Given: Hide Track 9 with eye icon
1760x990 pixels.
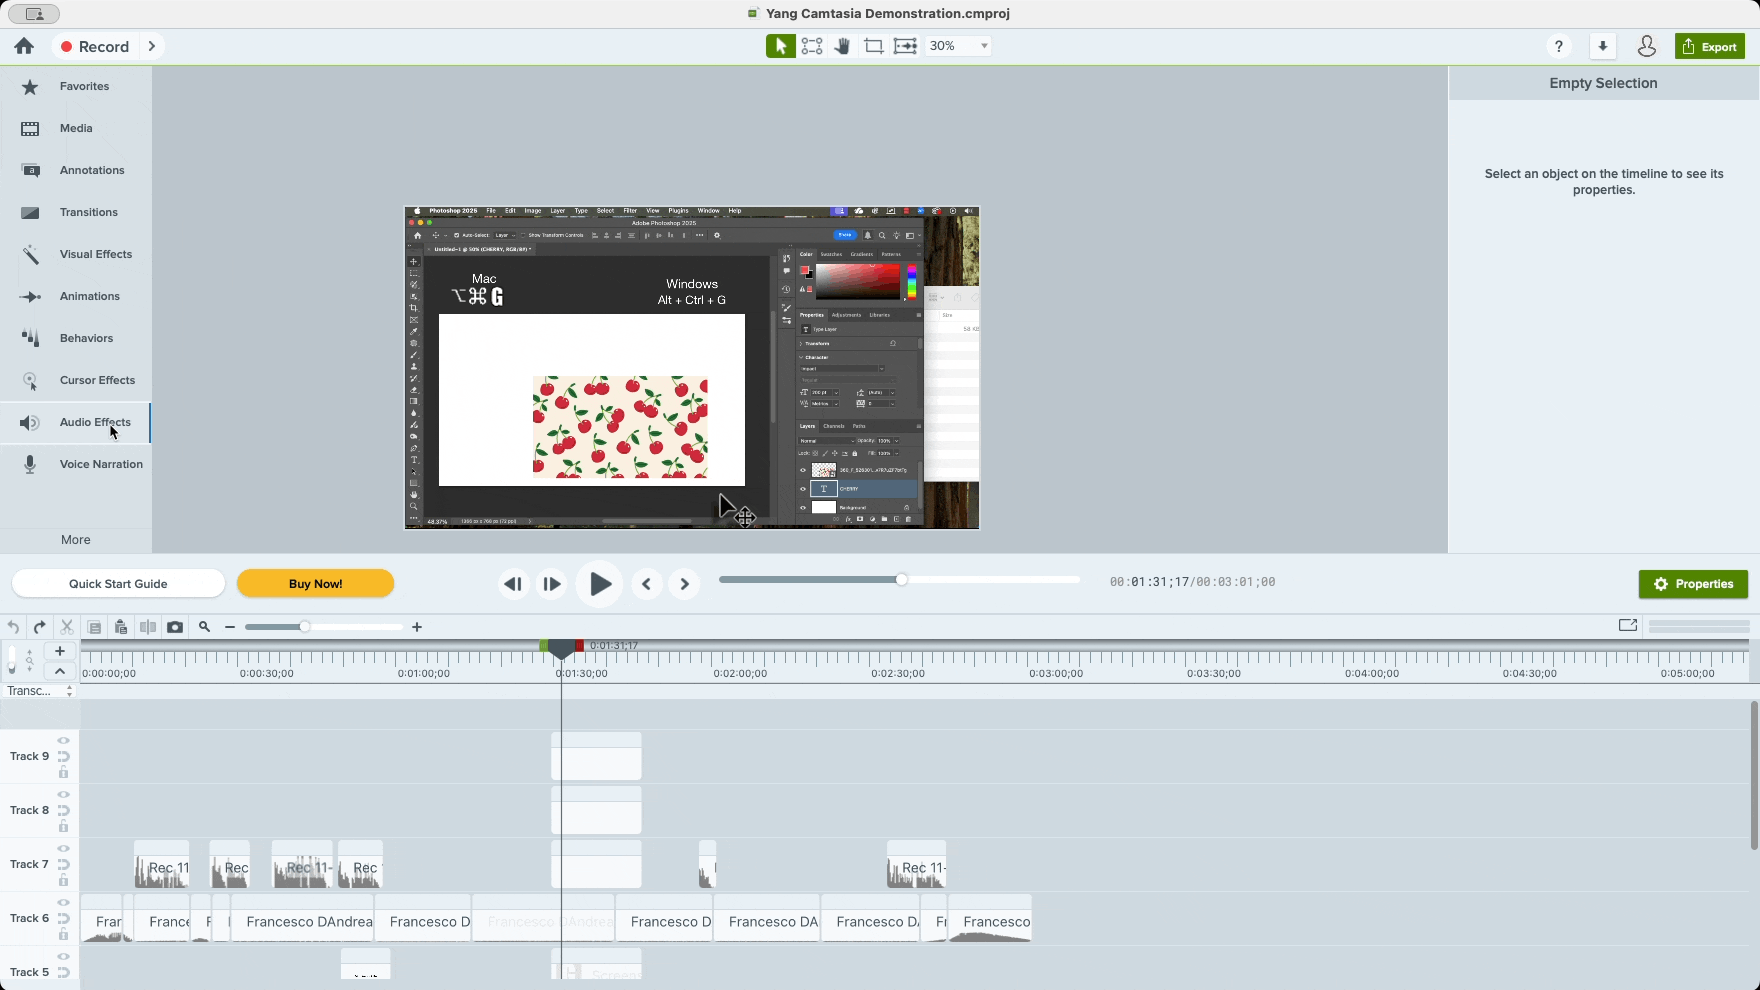Looking at the screenshot, I should pyautogui.click(x=63, y=741).
